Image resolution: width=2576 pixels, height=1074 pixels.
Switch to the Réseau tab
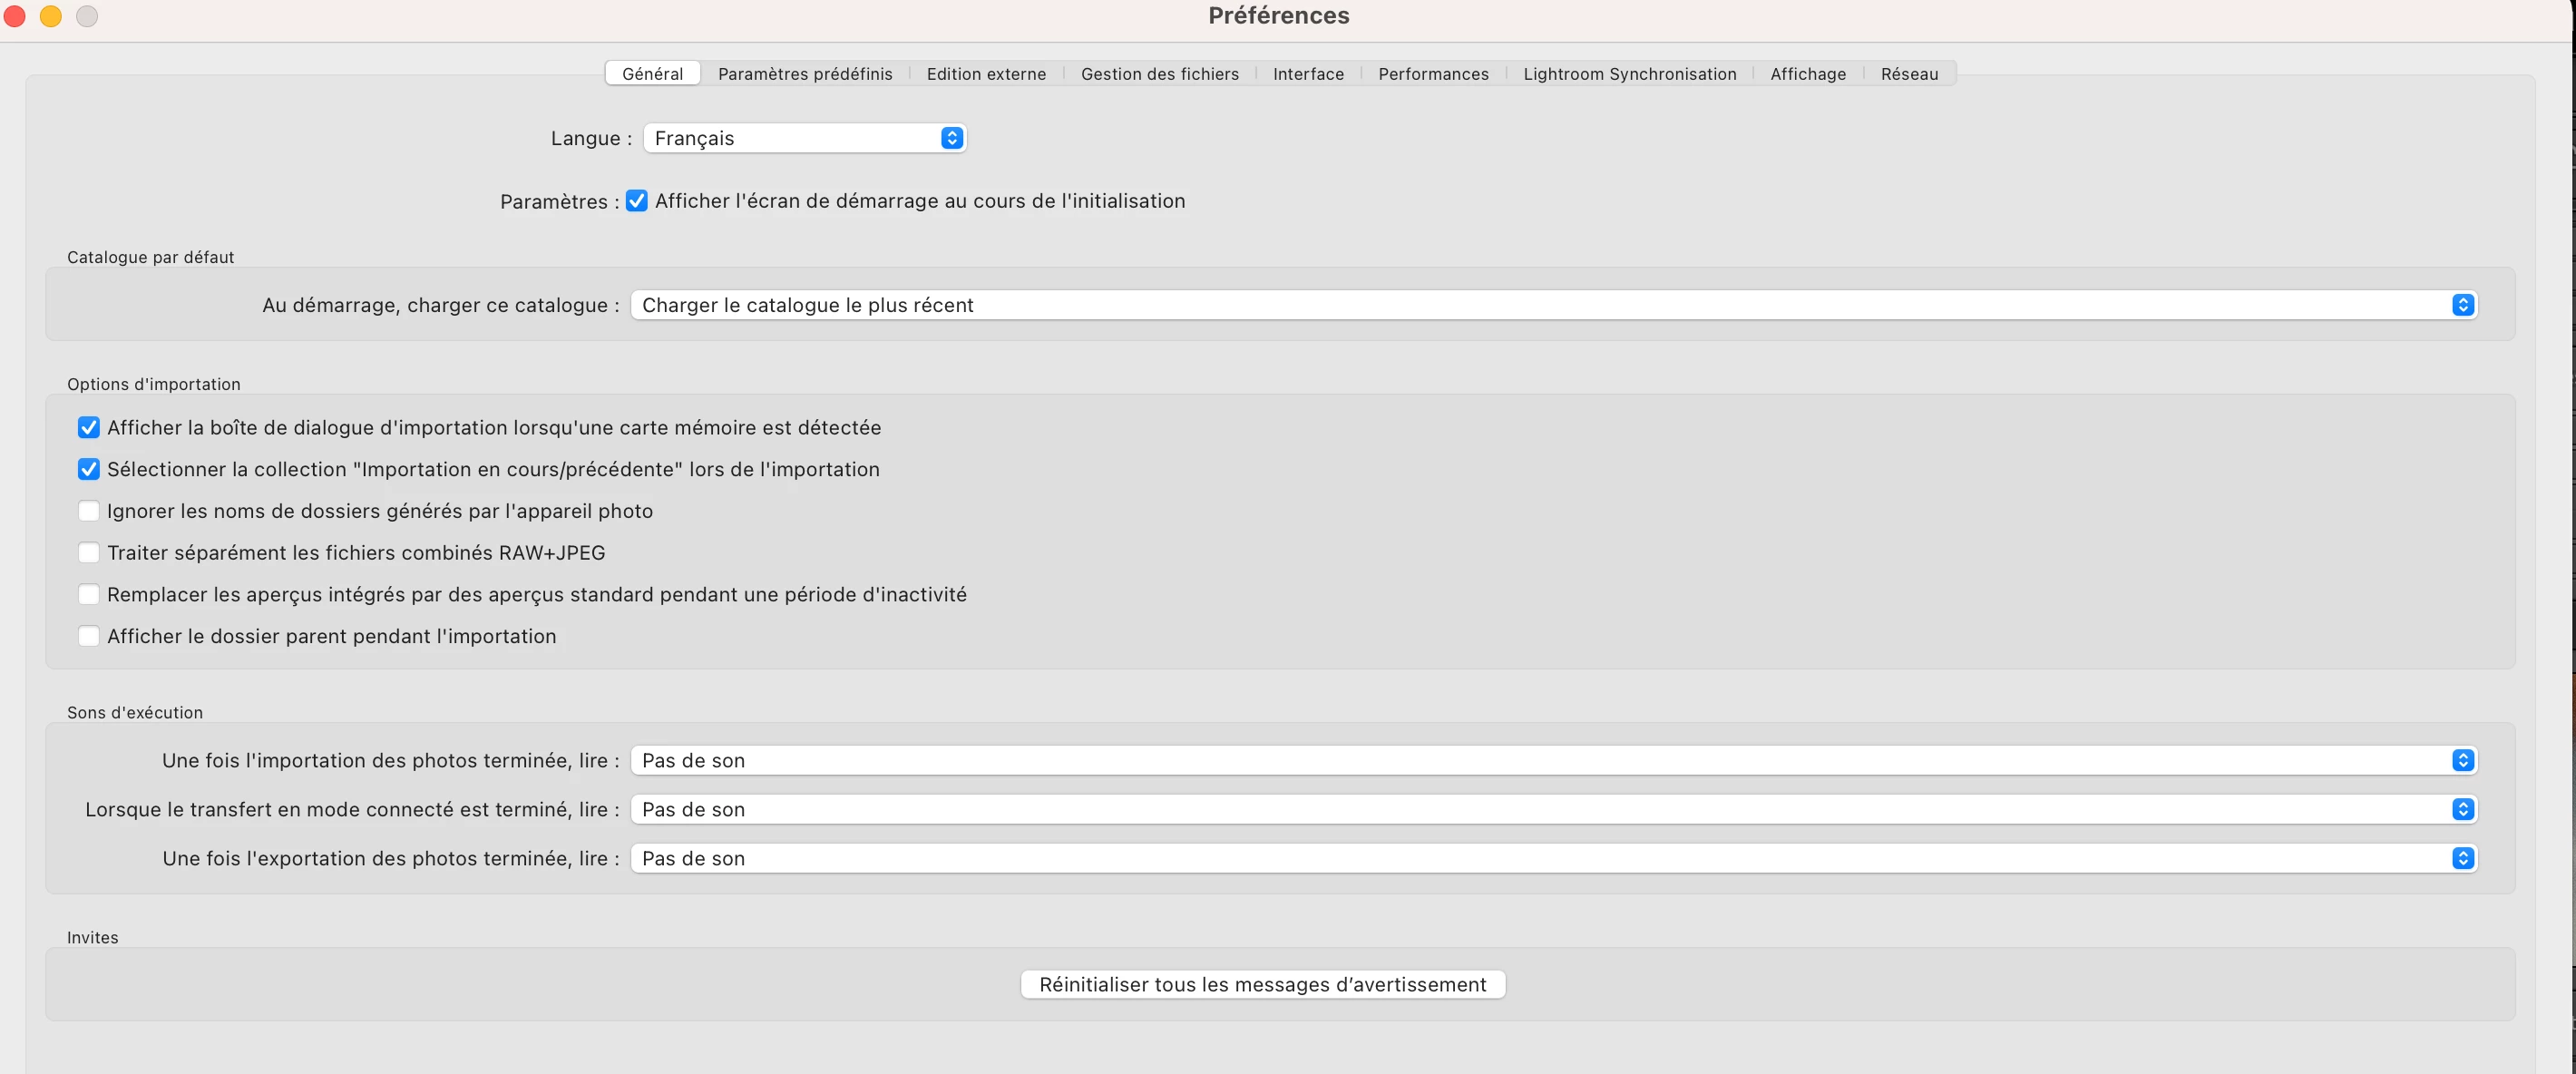tap(1908, 74)
